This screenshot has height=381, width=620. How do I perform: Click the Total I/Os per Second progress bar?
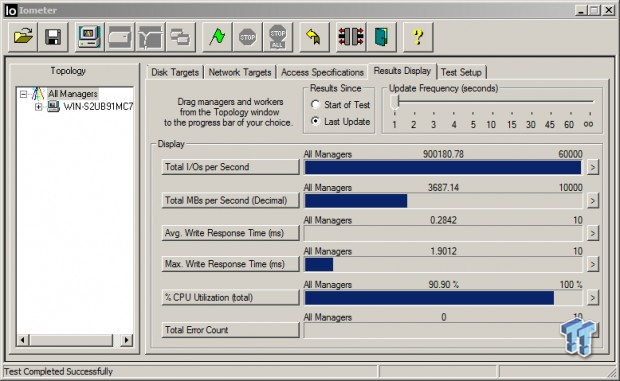point(443,167)
